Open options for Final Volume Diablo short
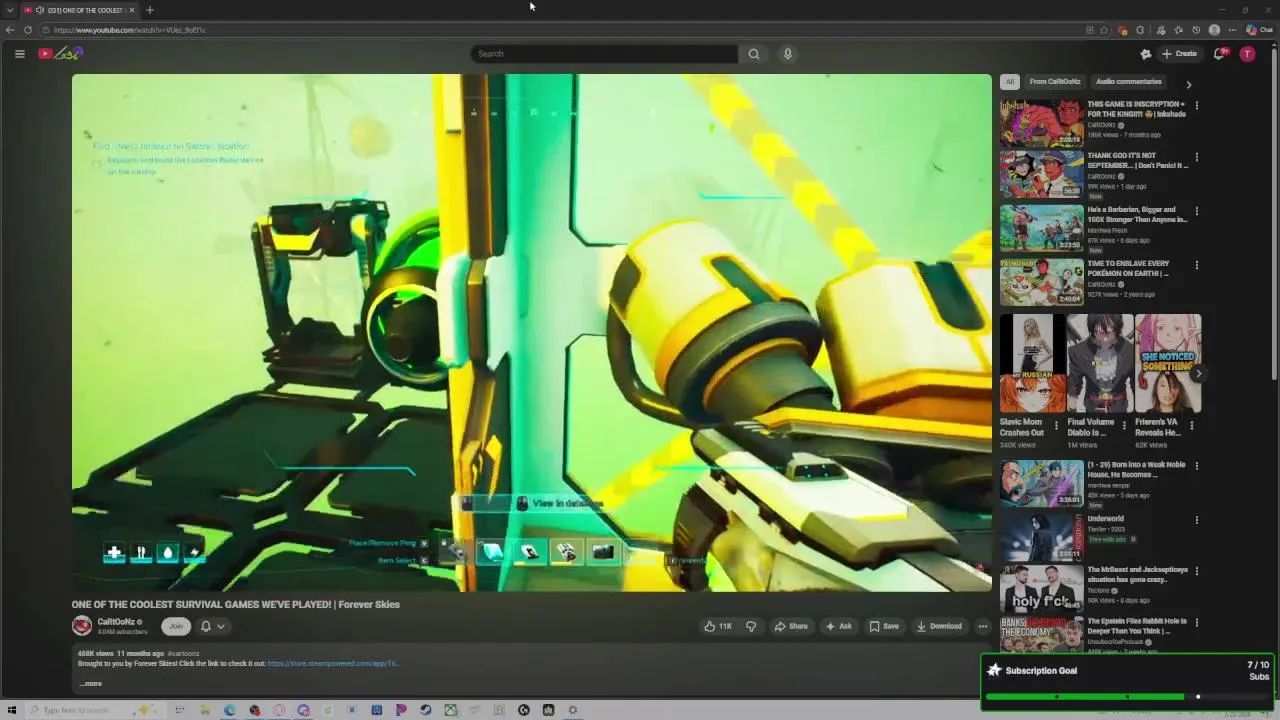Image resolution: width=1280 pixels, height=720 pixels. tap(1124, 425)
